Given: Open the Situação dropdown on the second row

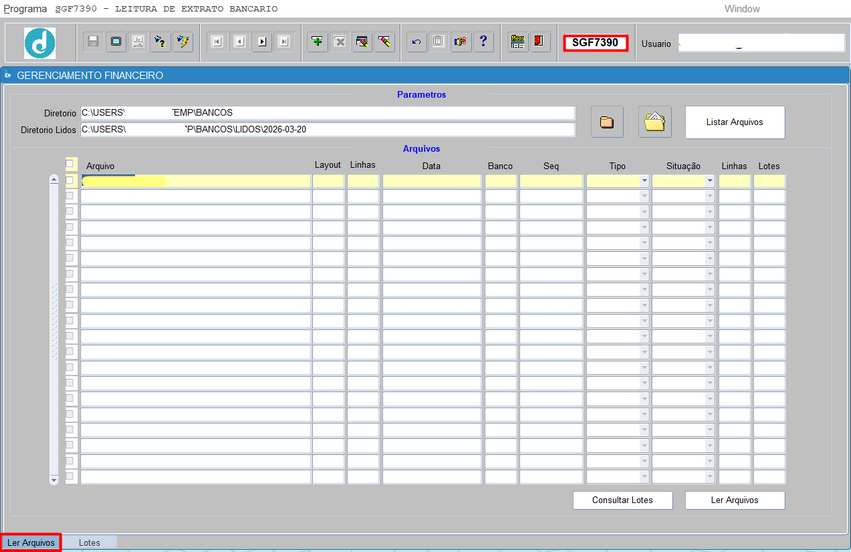Looking at the screenshot, I should point(710,196).
